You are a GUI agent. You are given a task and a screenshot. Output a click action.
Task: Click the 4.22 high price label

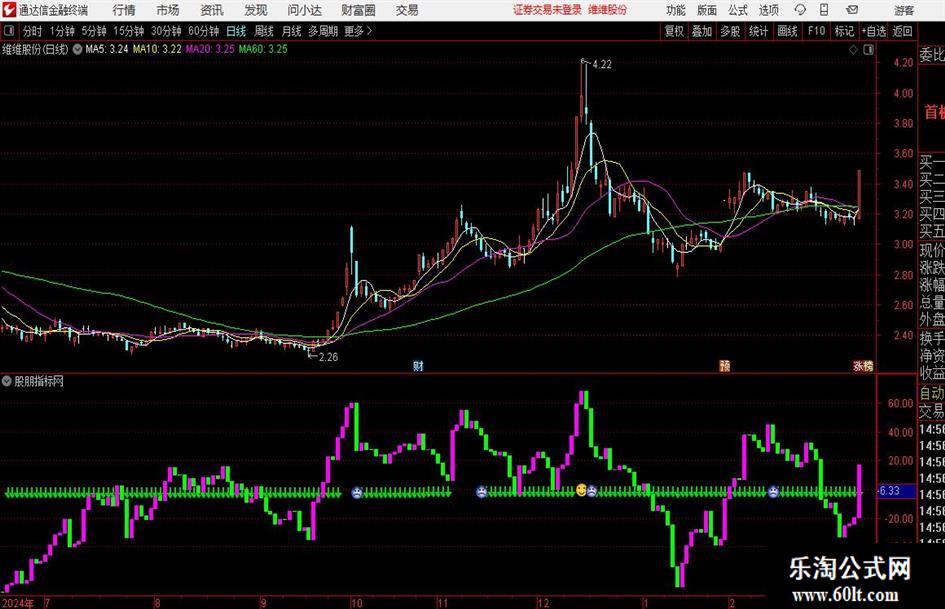point(602,64)
